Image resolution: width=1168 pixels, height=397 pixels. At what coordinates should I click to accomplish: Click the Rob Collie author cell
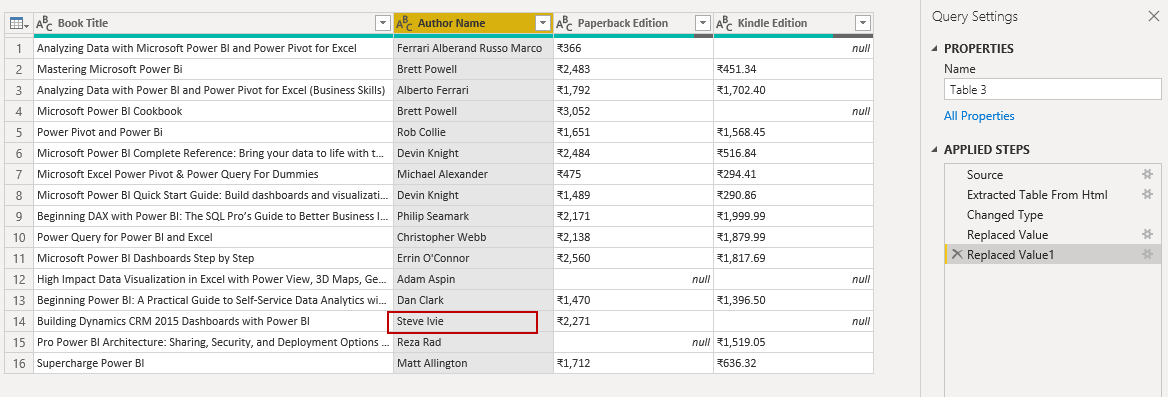[x=473, y=132]
